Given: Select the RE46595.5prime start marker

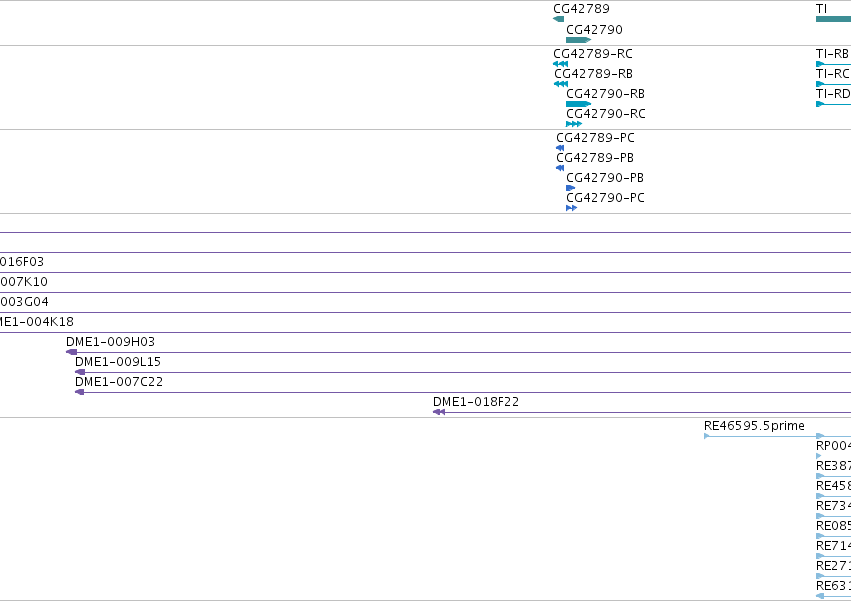Looking at the screenshot, I should 707,436.
